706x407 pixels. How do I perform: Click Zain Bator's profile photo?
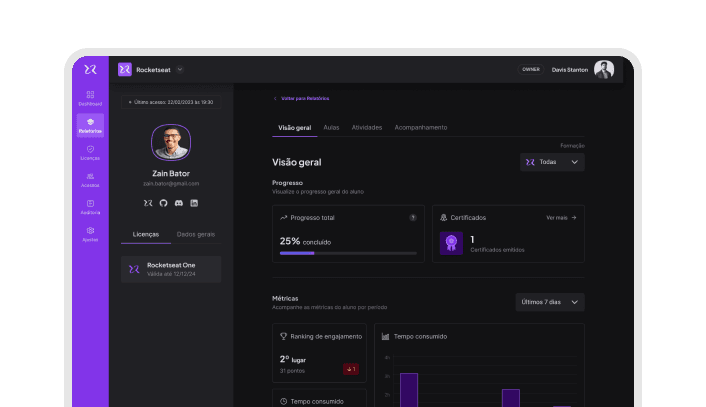click(x=171, y=142)
